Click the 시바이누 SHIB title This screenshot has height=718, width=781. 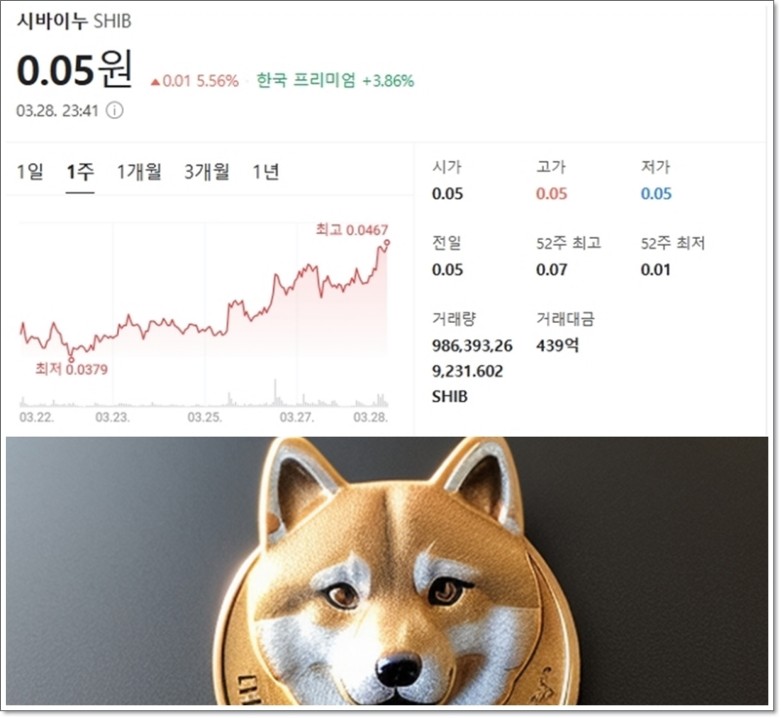[74, 21]
